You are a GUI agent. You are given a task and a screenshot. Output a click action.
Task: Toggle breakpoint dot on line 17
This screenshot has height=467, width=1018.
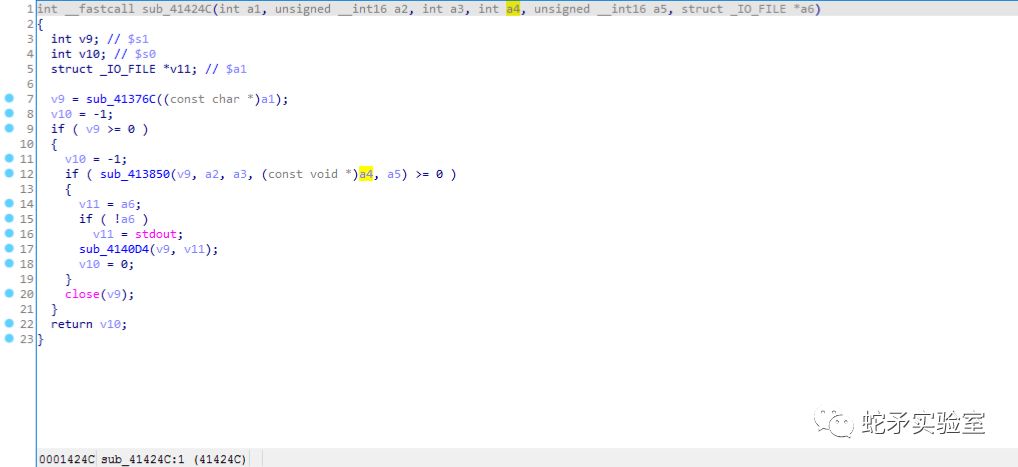9,248
